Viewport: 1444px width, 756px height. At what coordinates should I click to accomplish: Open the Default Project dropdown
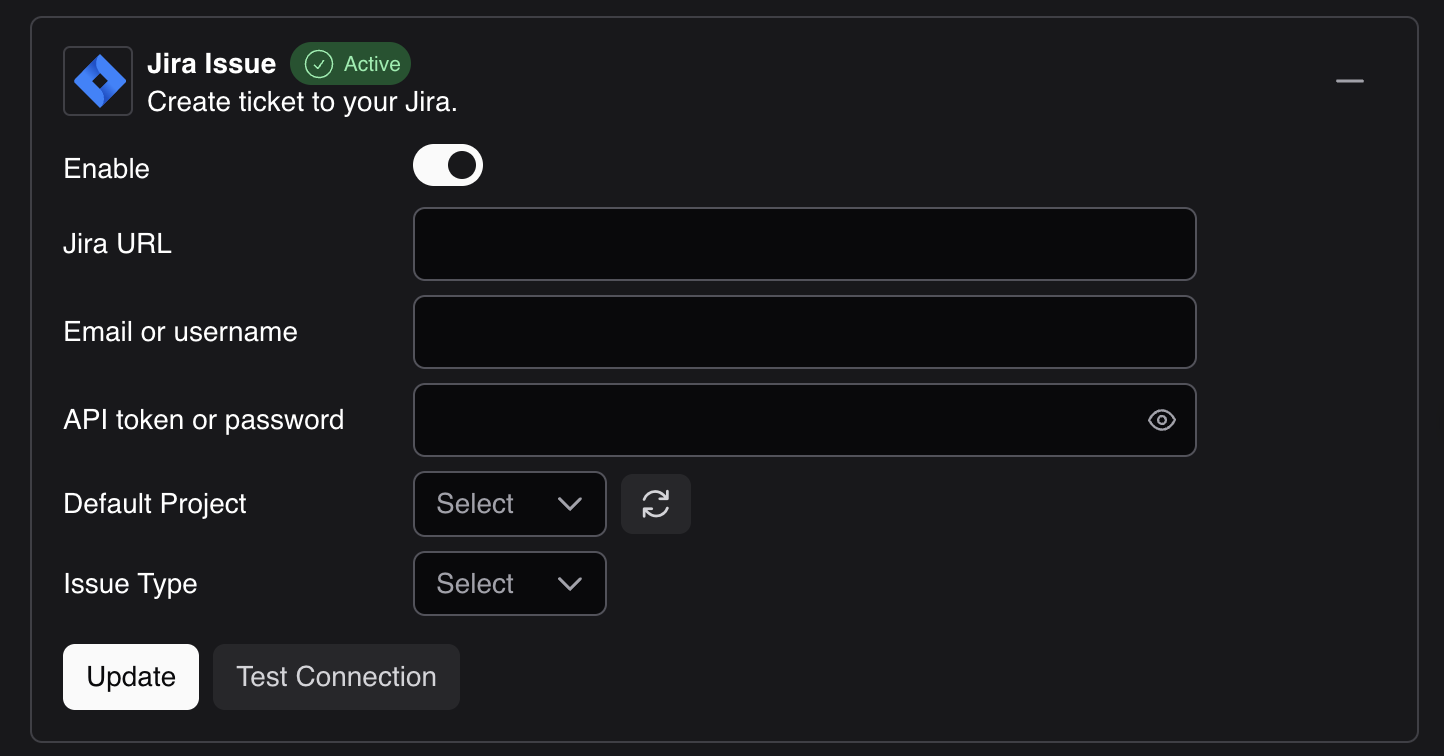coord(510,504)
